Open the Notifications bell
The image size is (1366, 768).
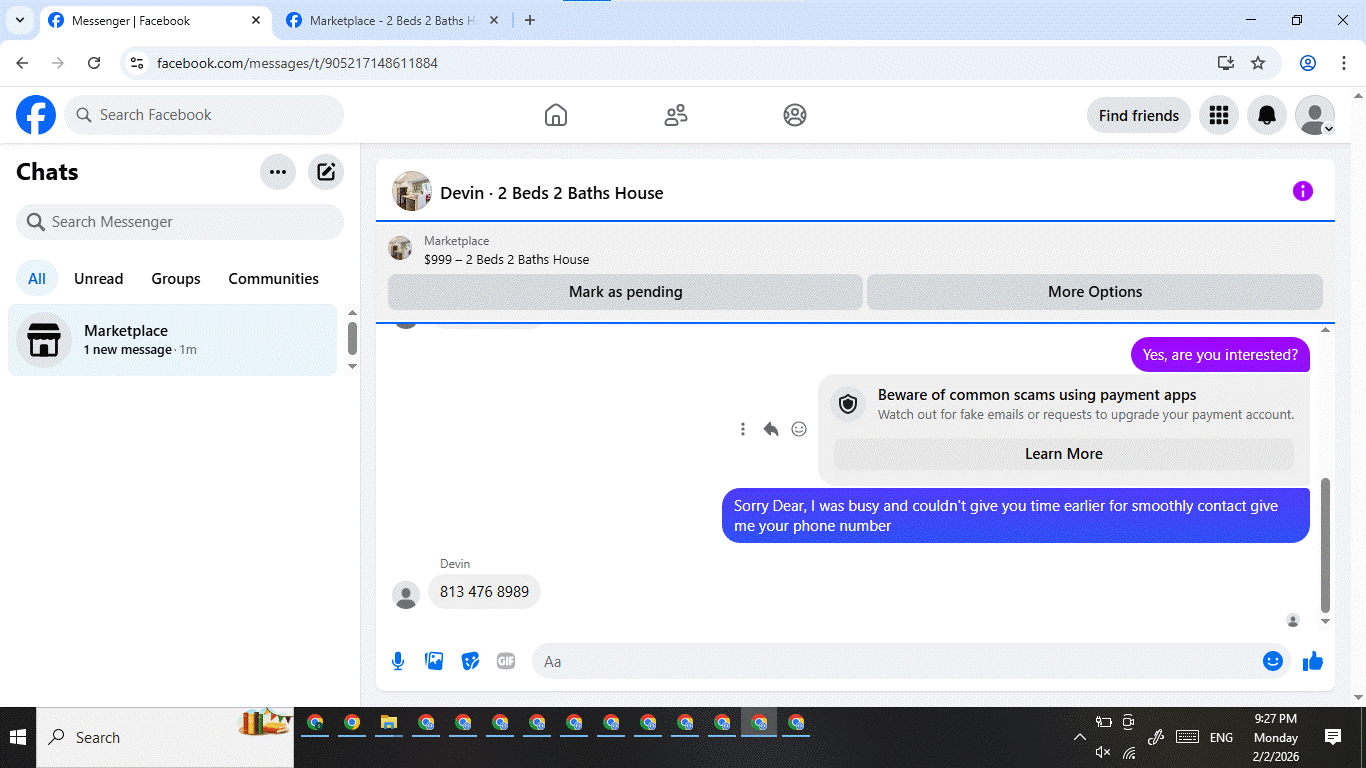[x=1267, y=115]
